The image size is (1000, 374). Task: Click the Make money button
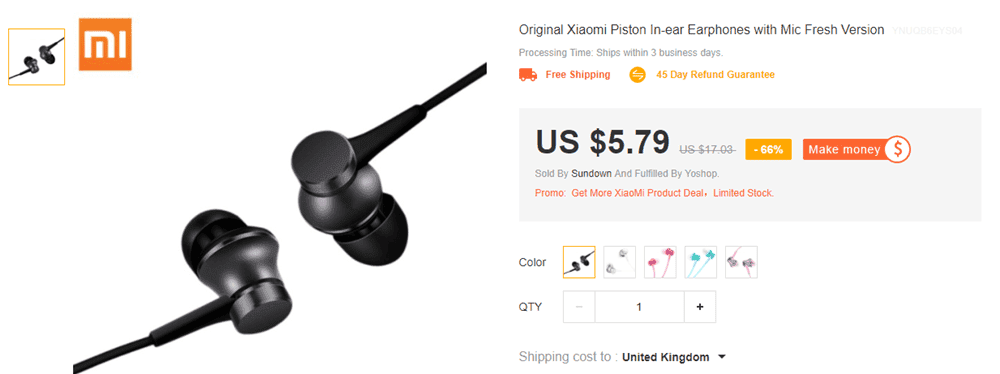(857, 149)
